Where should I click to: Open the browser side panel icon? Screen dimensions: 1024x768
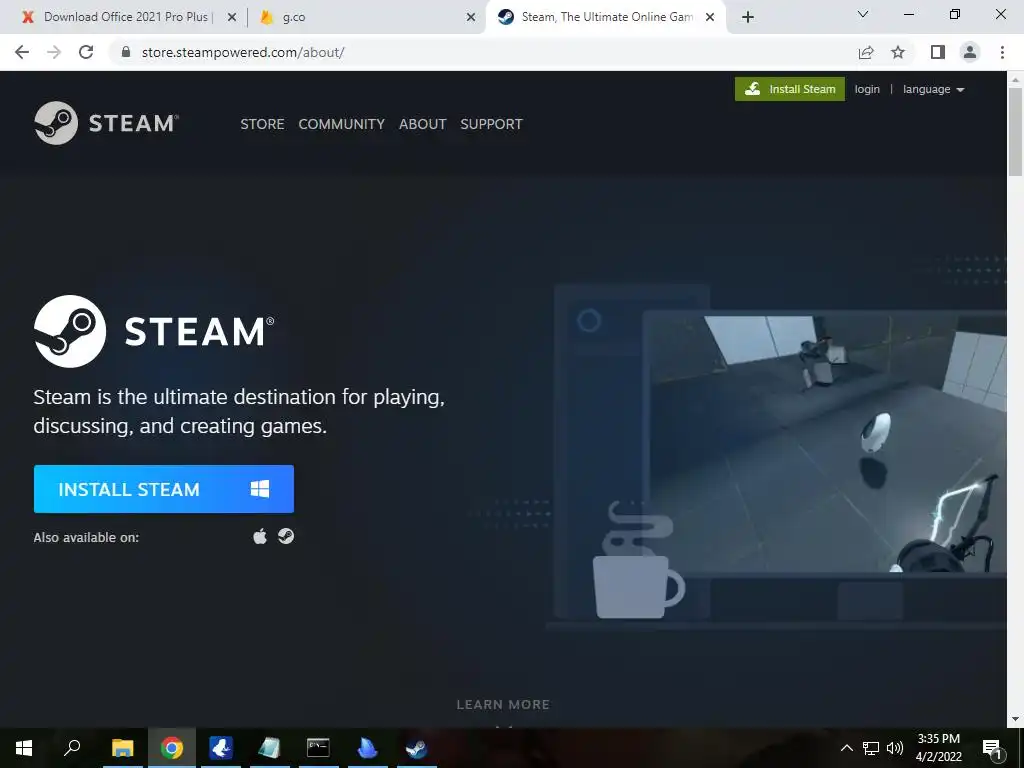tap(938, 52)
